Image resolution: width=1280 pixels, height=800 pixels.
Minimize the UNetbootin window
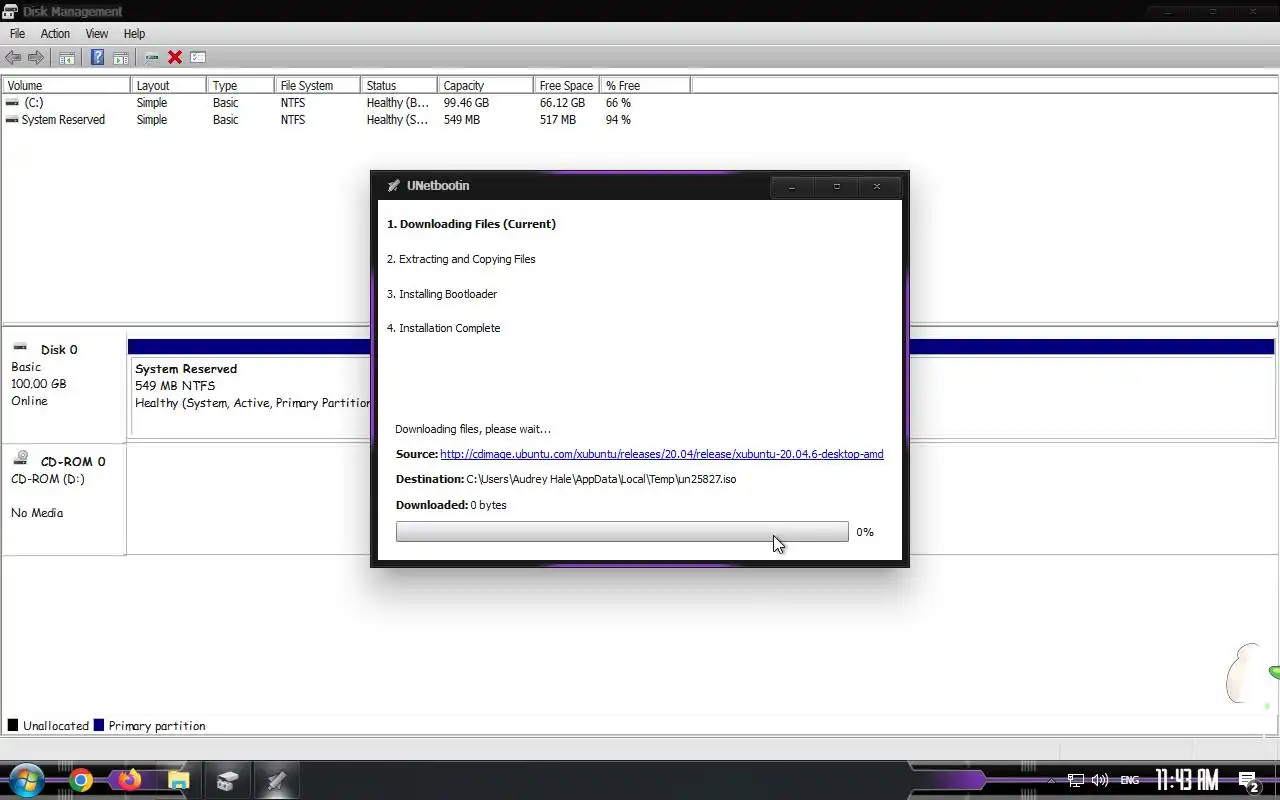click(792, 186)
